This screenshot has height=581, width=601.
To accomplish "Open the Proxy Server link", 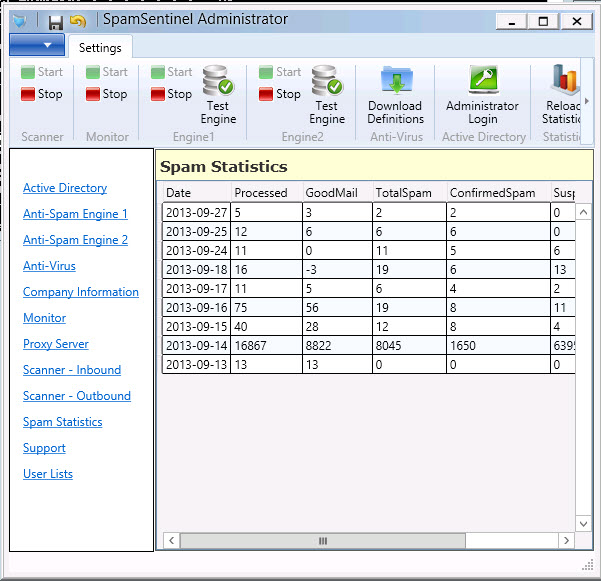I will pos(56,344).
